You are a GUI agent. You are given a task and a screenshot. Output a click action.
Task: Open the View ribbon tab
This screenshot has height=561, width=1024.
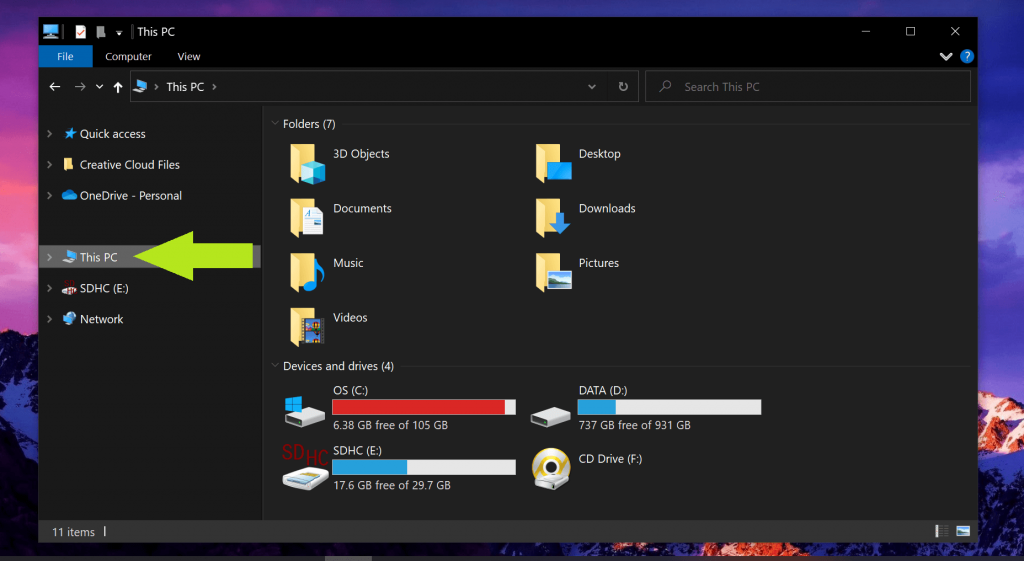click(x=188, y=57)
